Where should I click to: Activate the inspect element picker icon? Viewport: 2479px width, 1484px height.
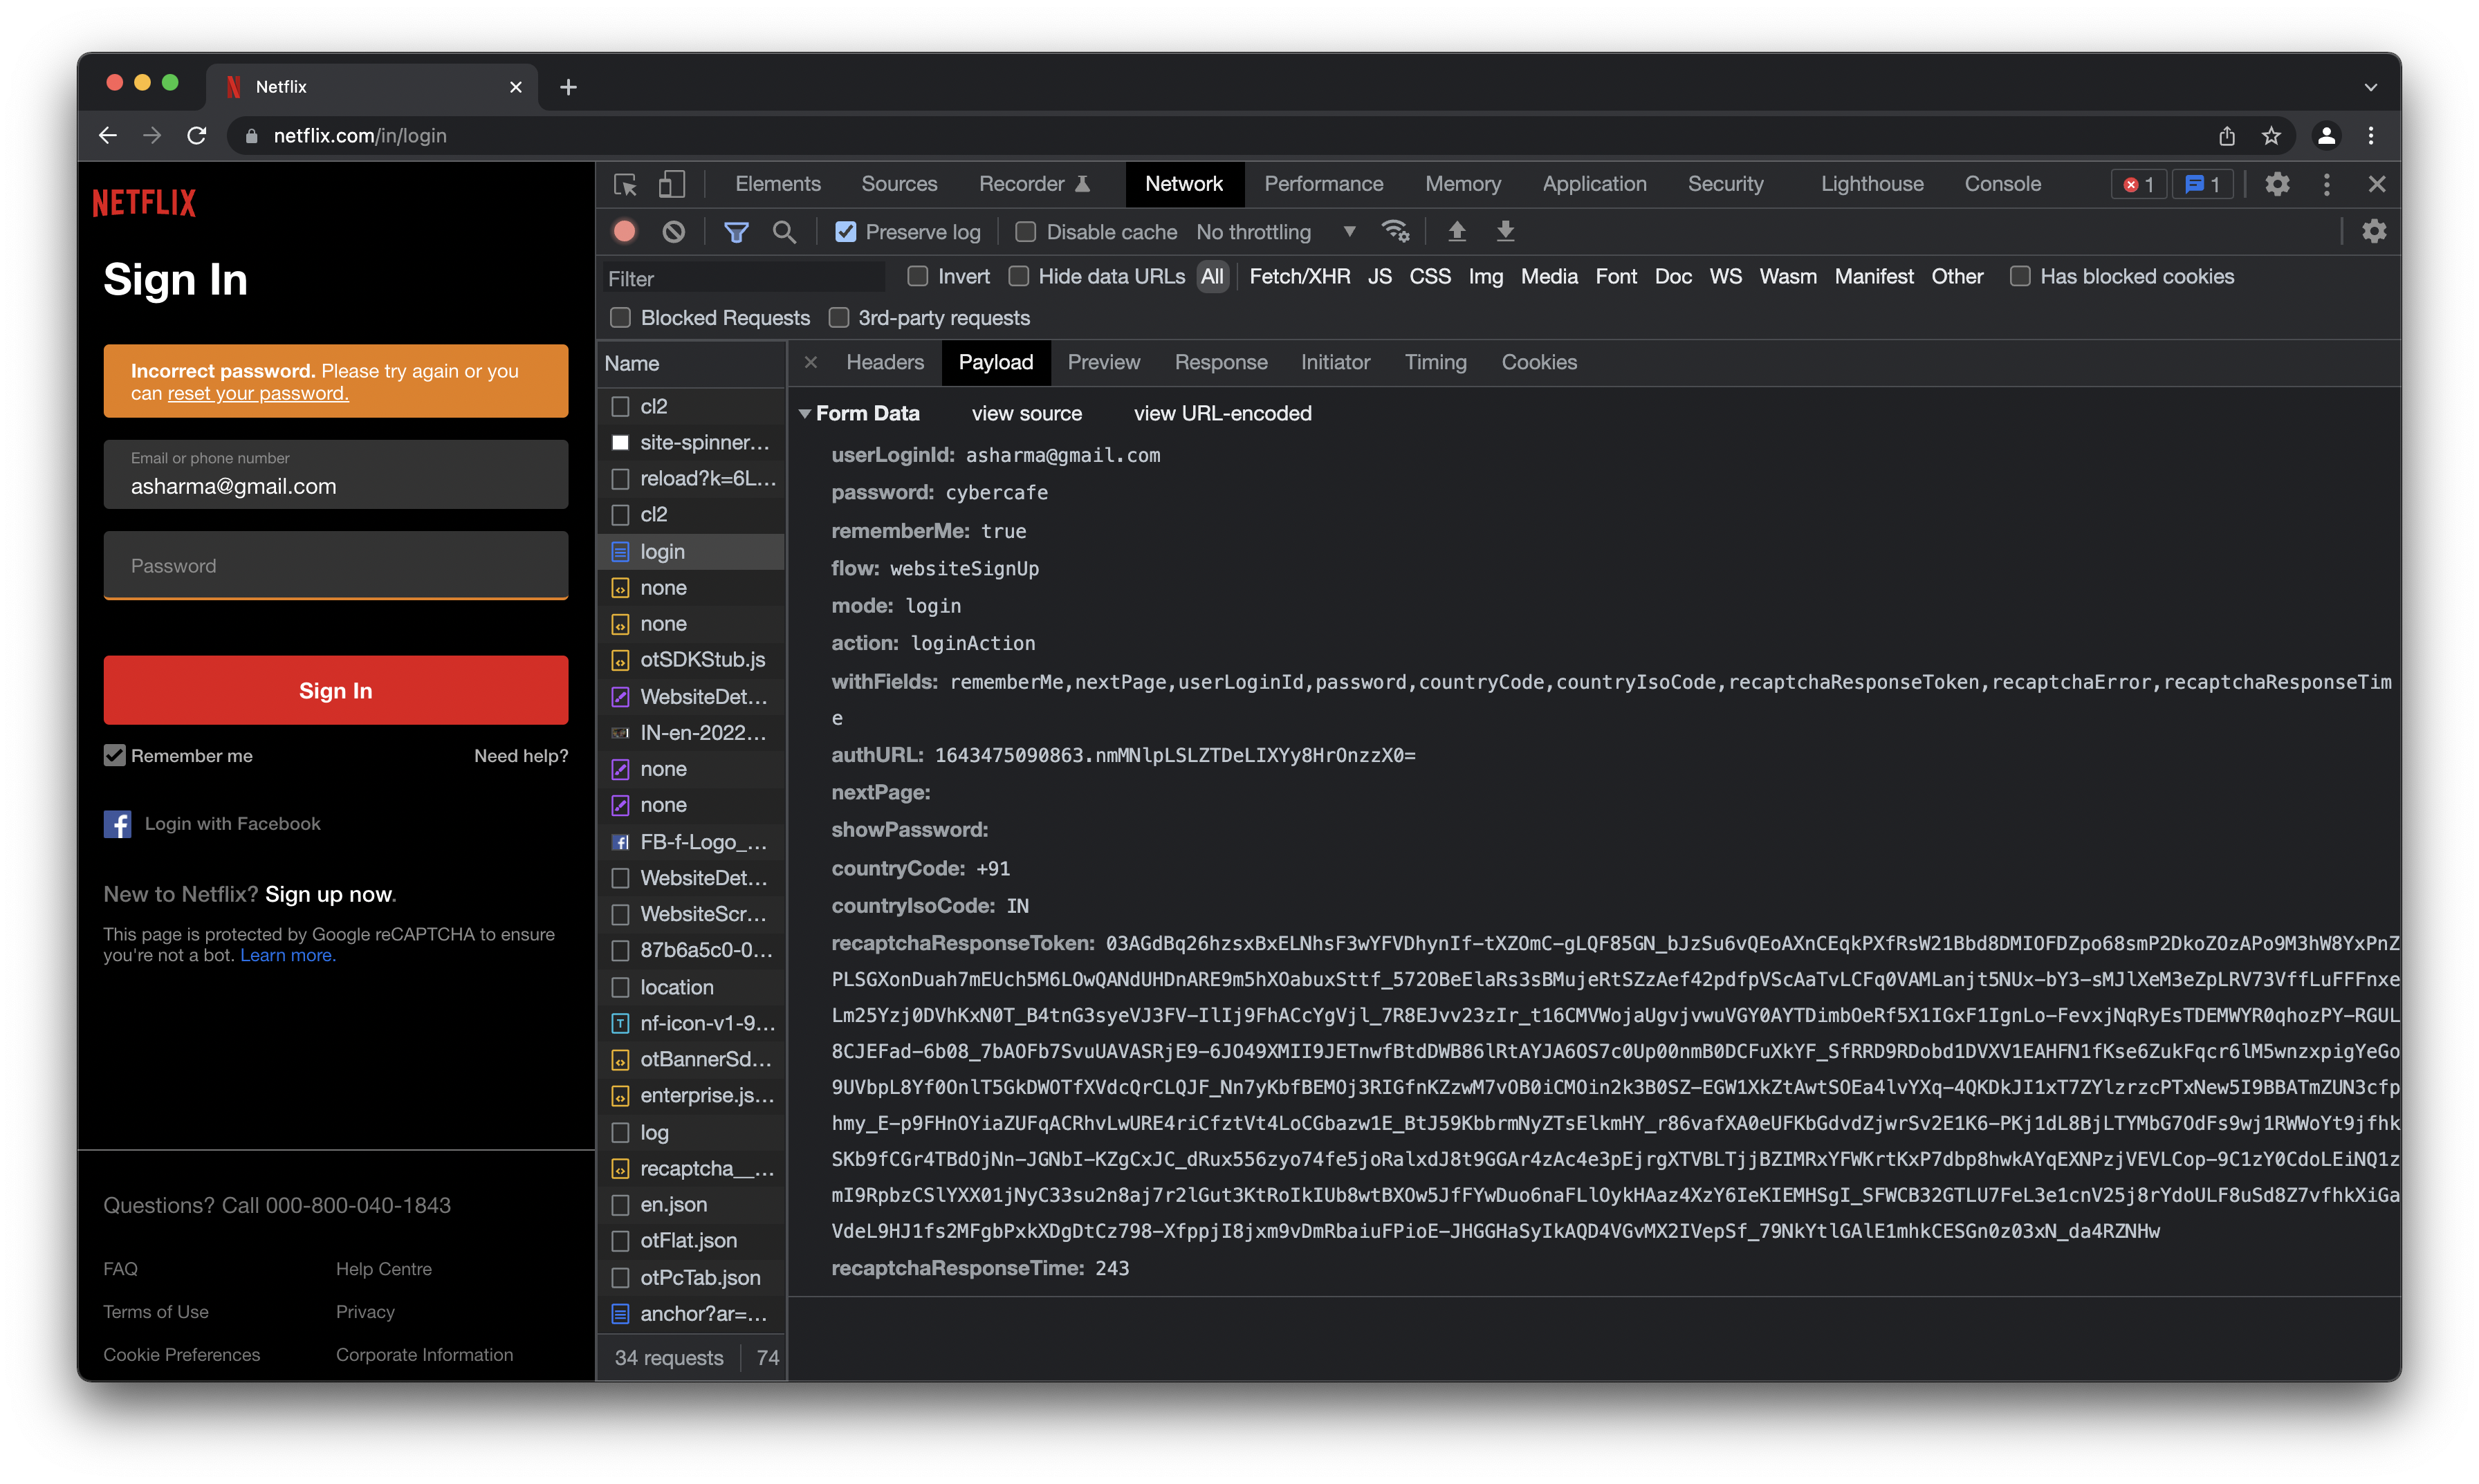point(625,184)
